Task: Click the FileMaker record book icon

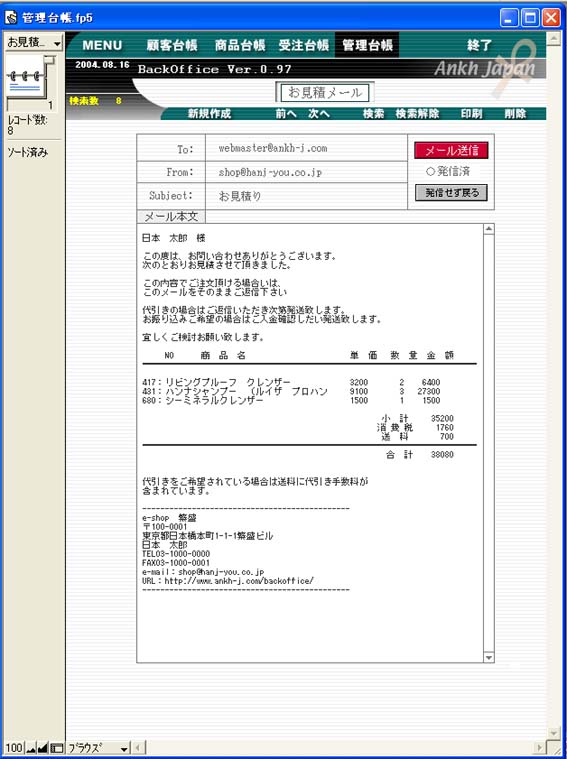Action: point(27,78)
